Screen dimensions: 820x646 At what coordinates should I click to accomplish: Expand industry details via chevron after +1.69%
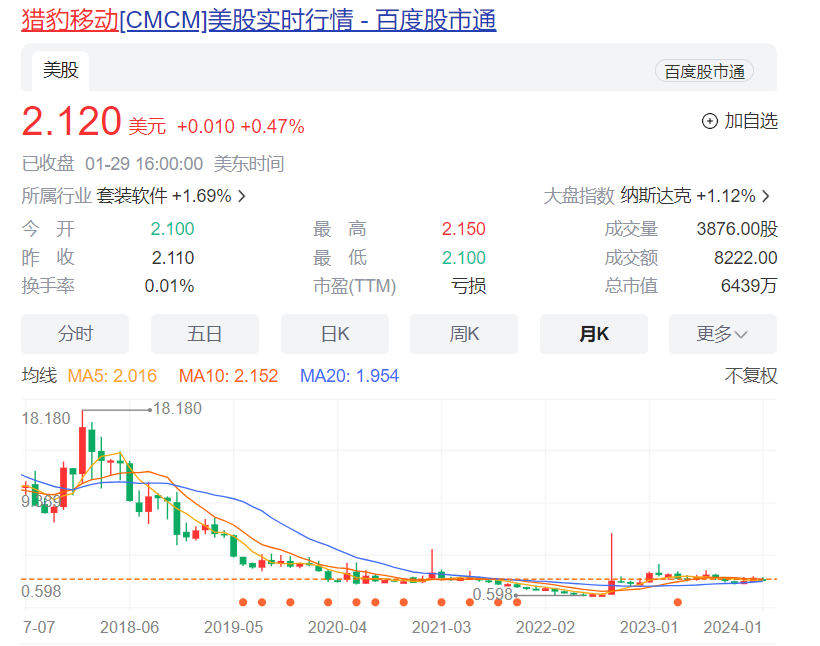242,196
